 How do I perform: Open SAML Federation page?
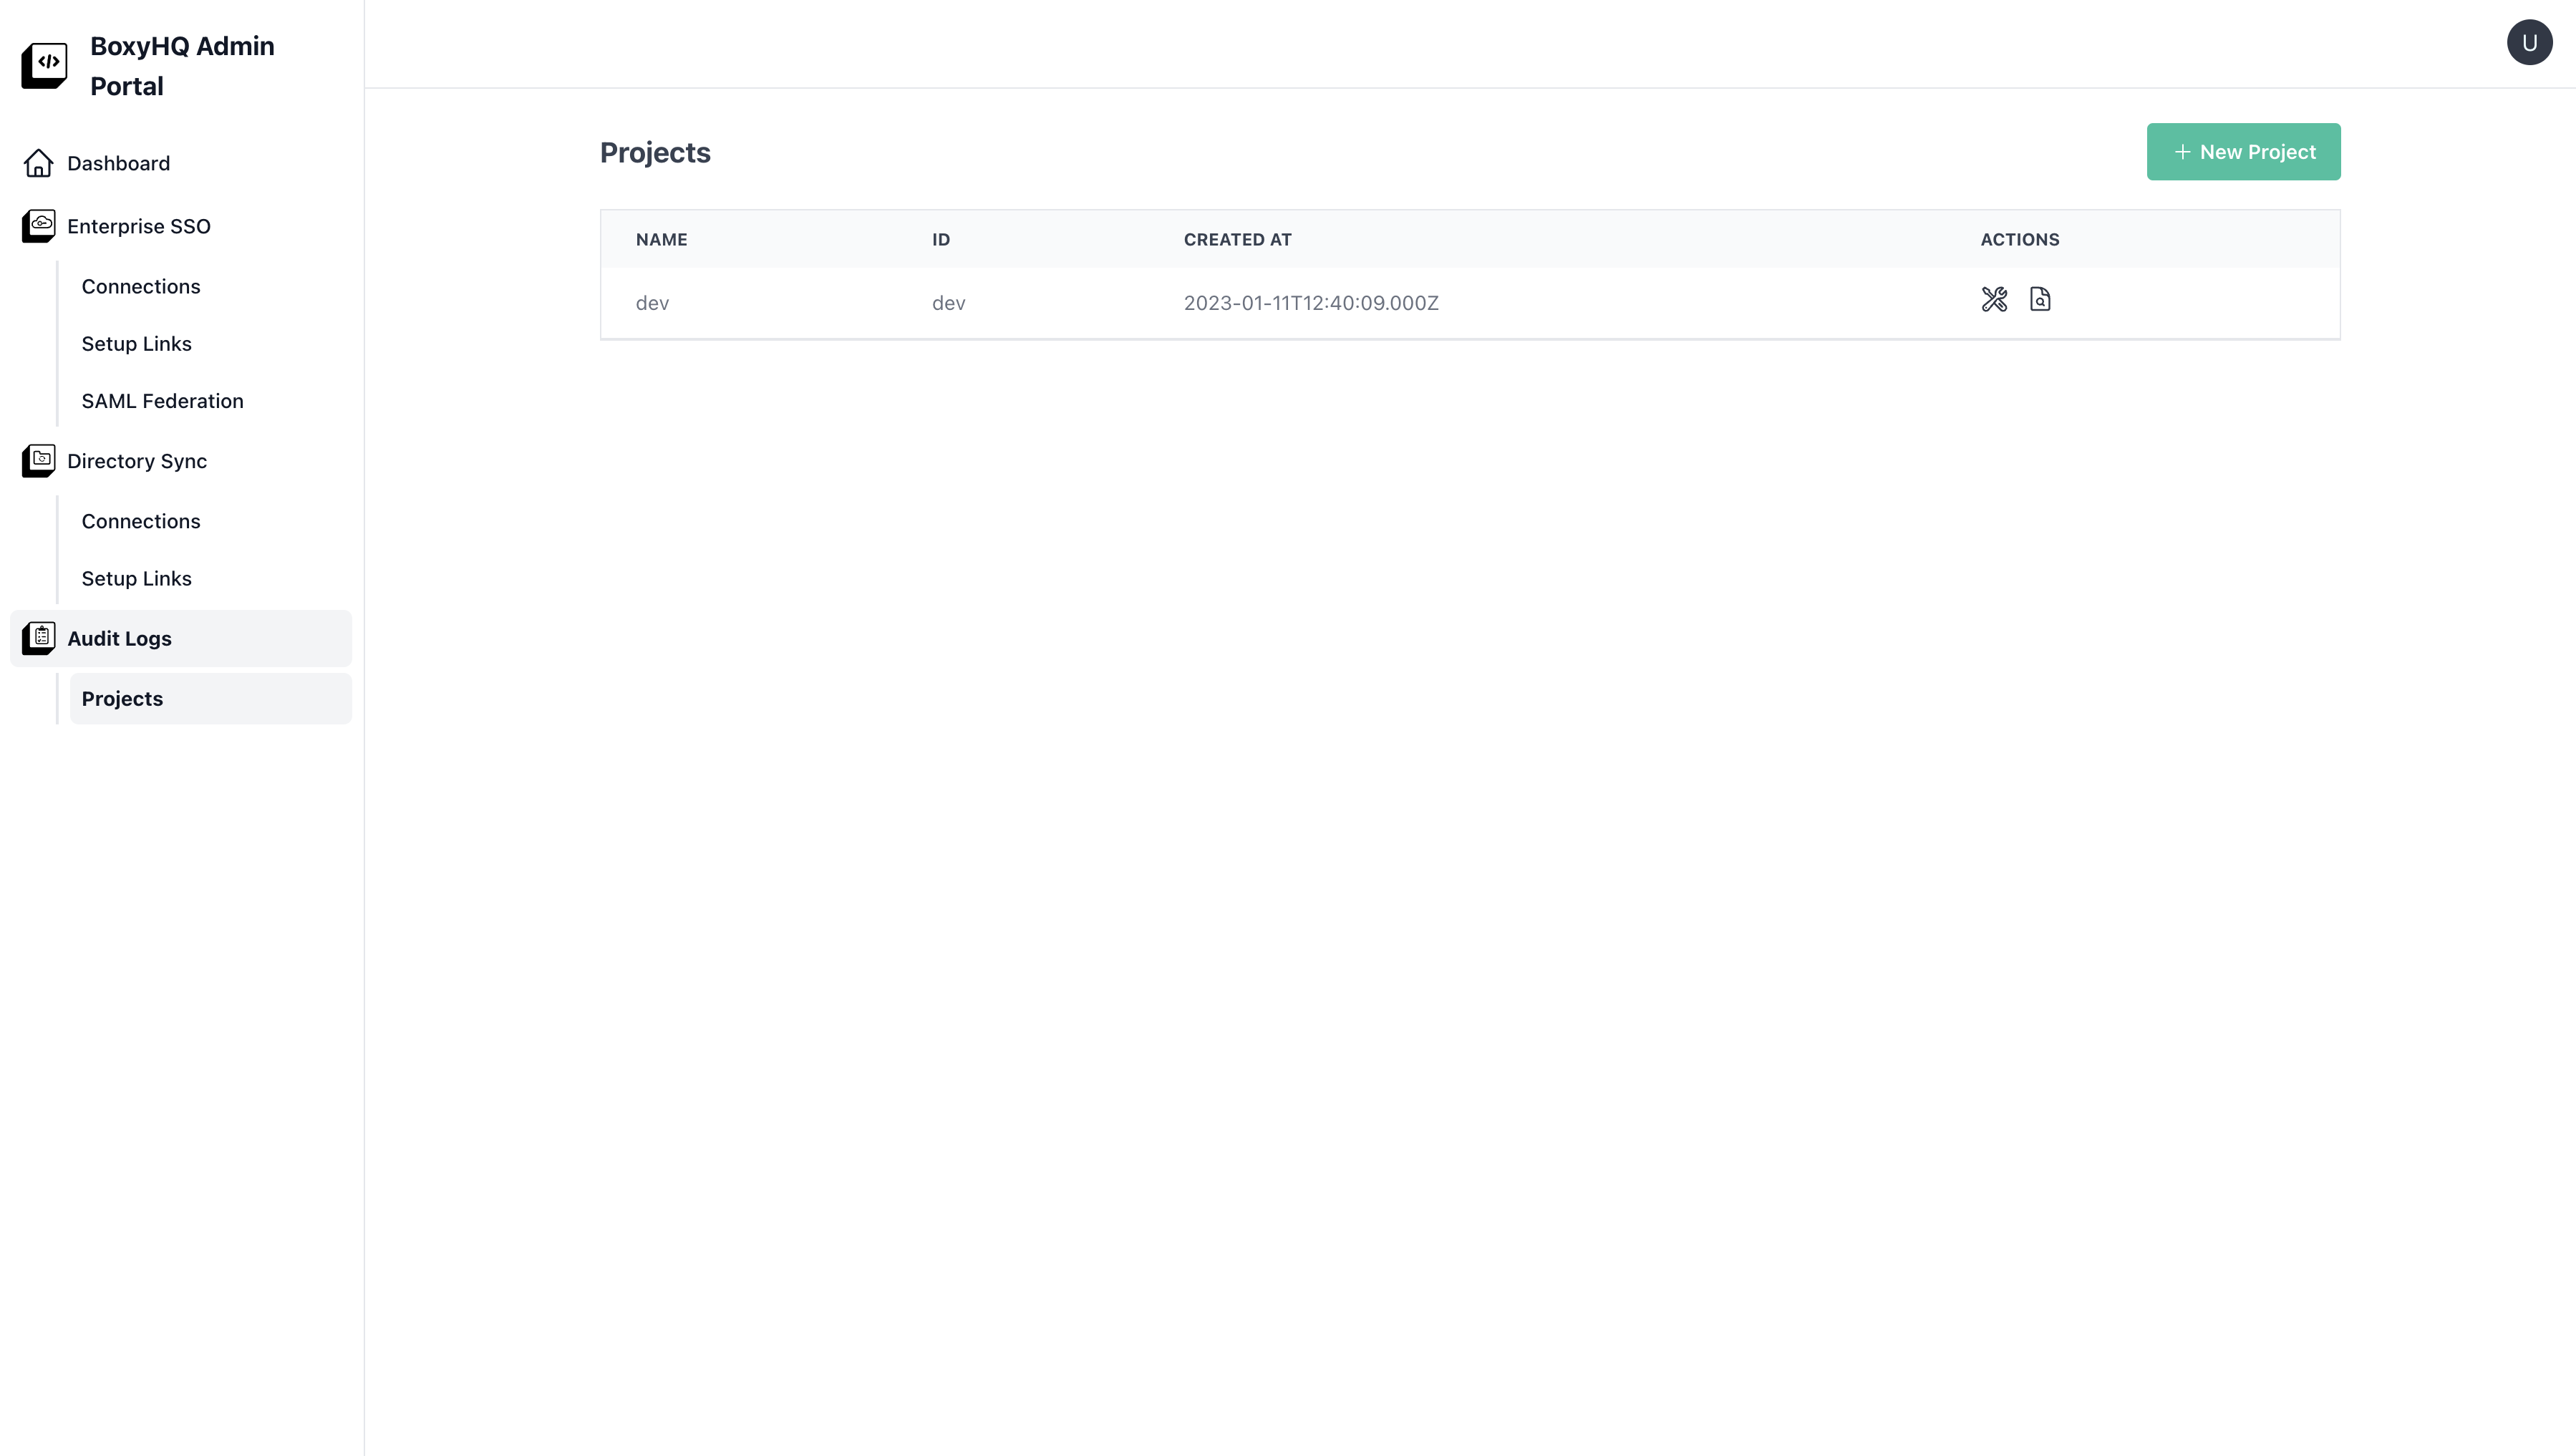pyautogui.click(x=162, y=401)
